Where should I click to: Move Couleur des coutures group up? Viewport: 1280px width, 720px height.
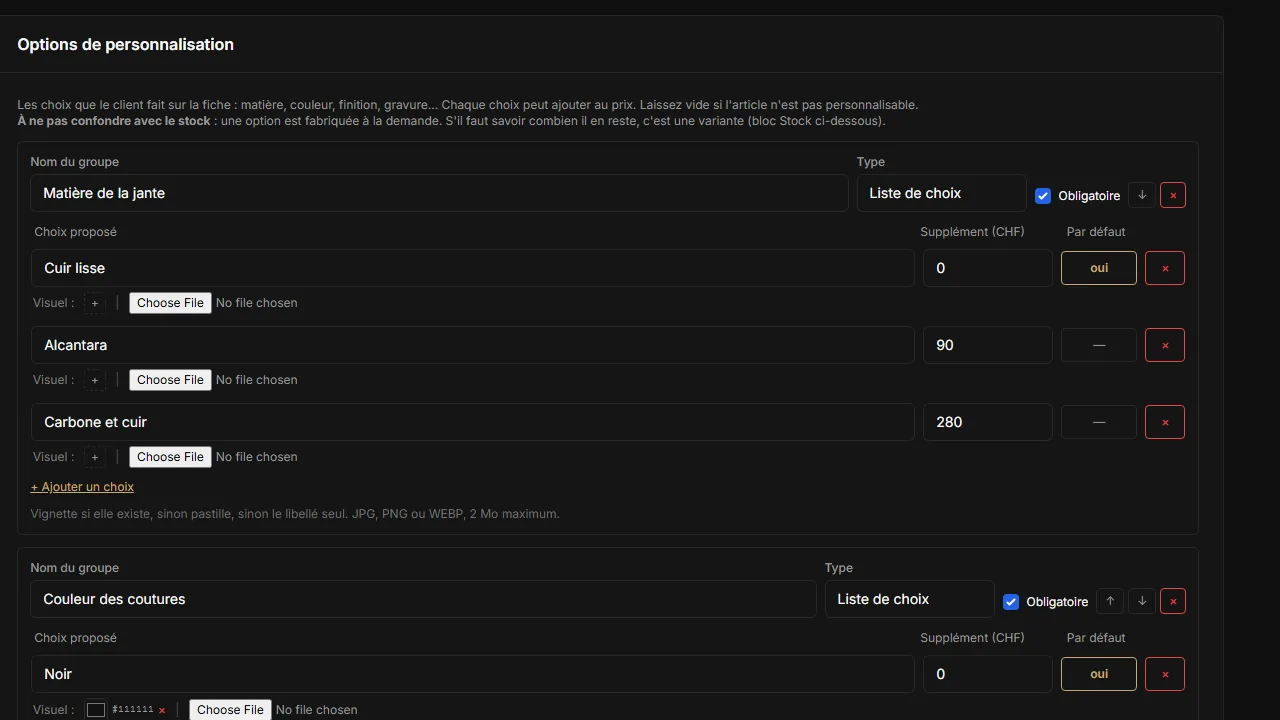click(1110, 601)
